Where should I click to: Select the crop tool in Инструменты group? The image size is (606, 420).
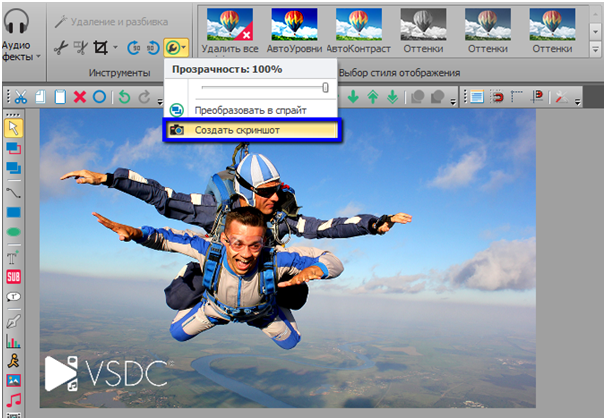point(100,47)
